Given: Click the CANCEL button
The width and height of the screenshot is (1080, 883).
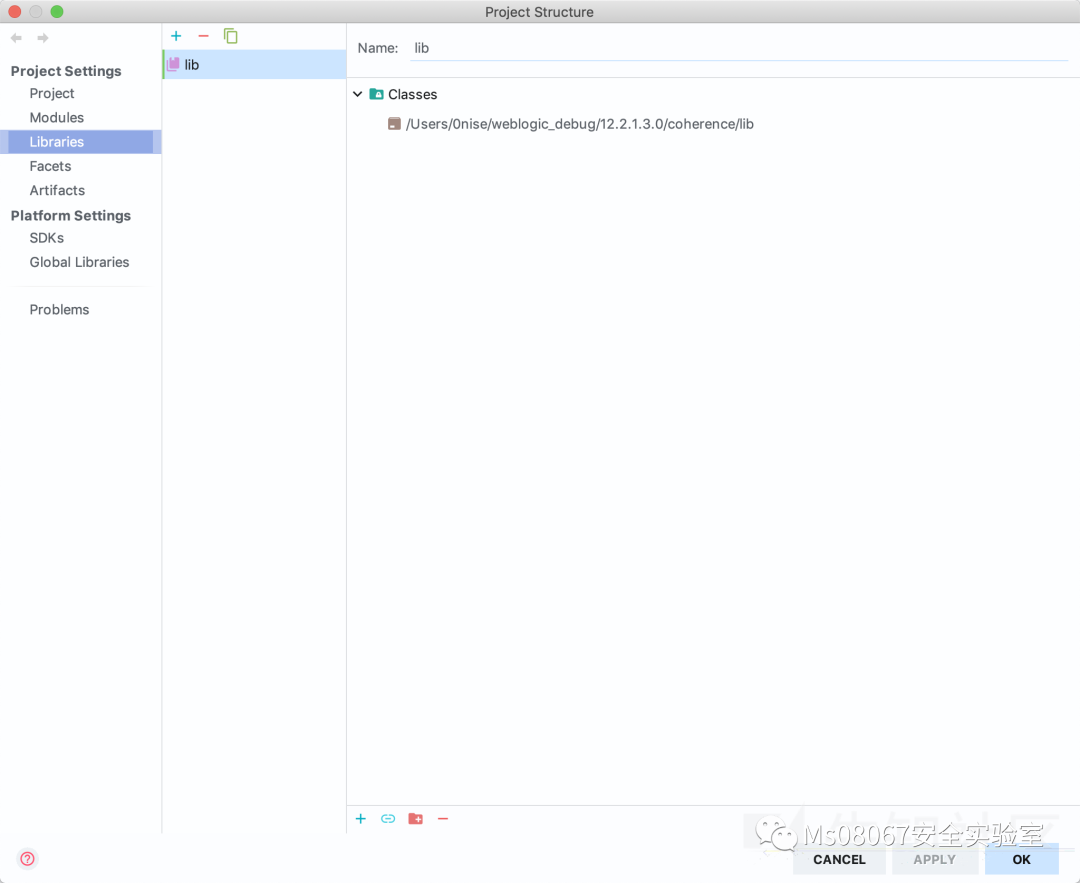Looking at the screenshot, I should pyautogui.click(x=839, y=859).
